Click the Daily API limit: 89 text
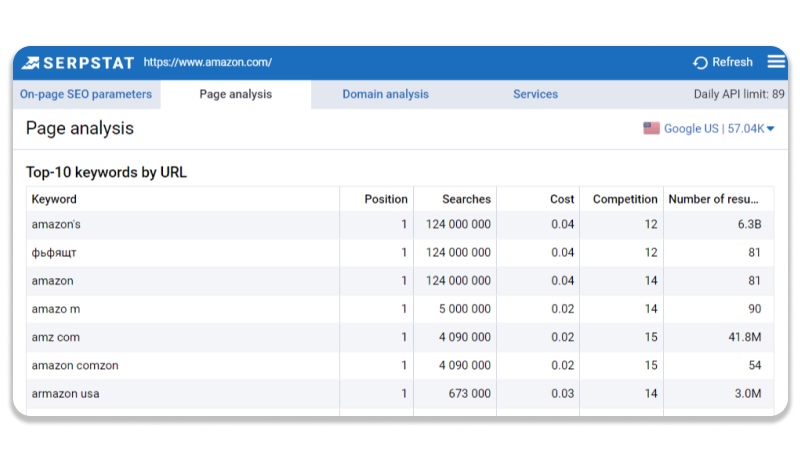This screenshot has width=800, height=450. coord(739,94)
